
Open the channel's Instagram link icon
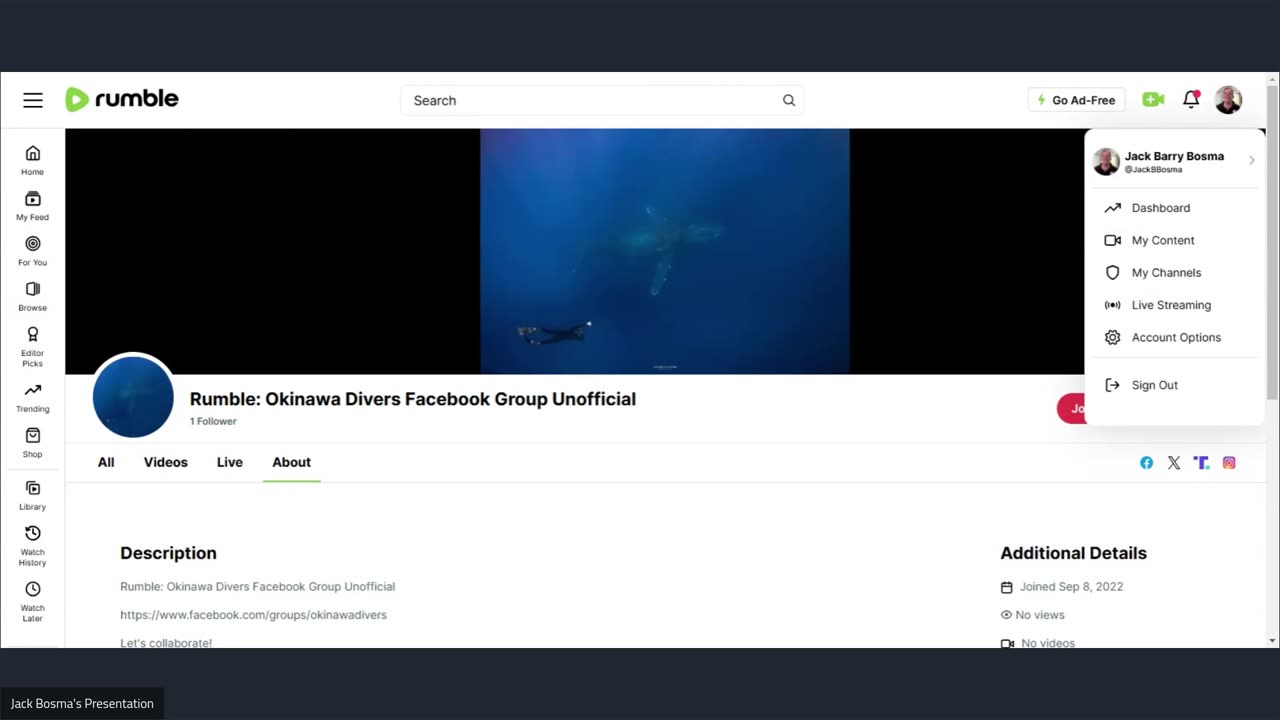click(x=1229, y=463)
